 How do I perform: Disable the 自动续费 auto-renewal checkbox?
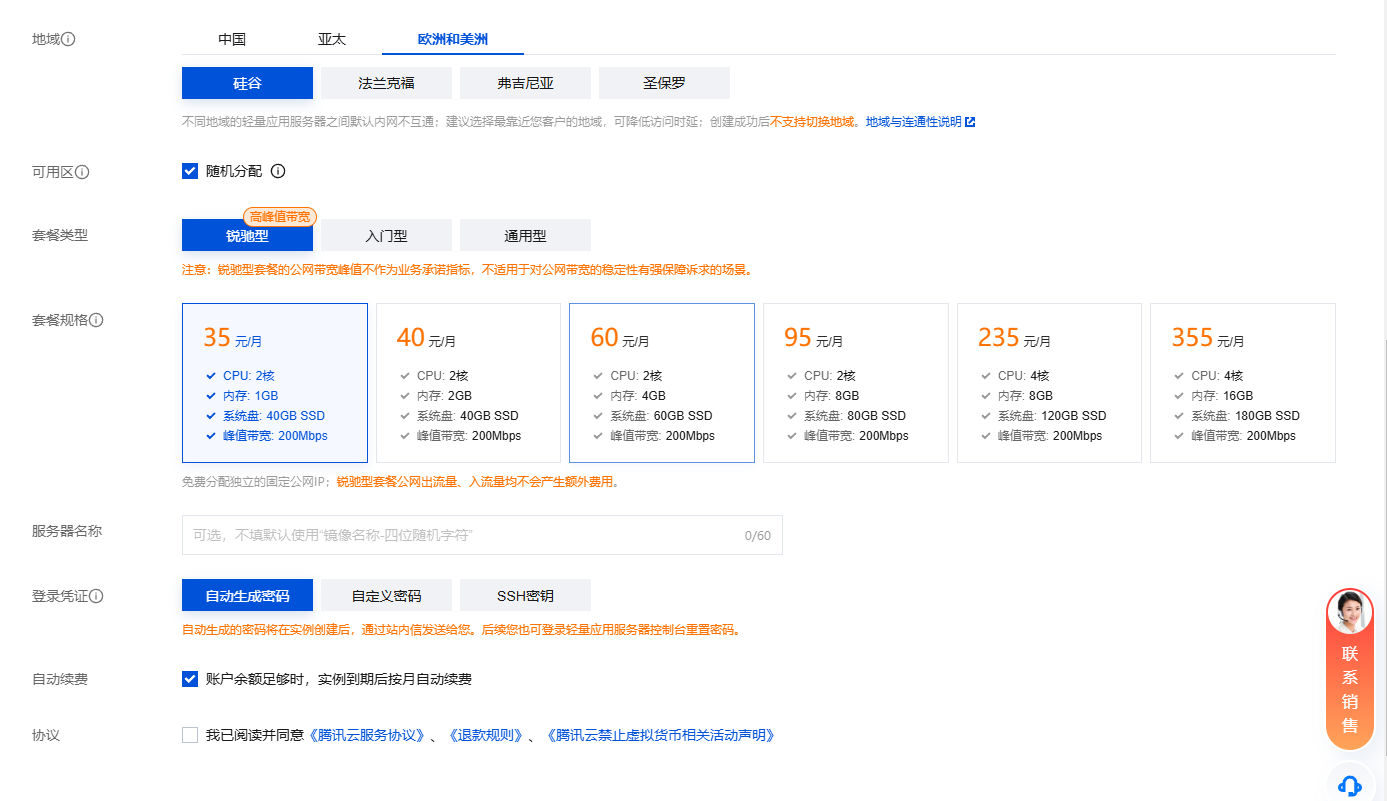(190, 679)
